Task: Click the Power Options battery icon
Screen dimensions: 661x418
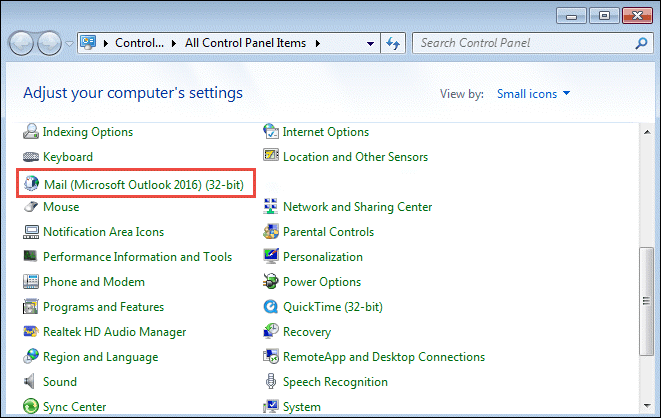Action: (x=271, y=281)
